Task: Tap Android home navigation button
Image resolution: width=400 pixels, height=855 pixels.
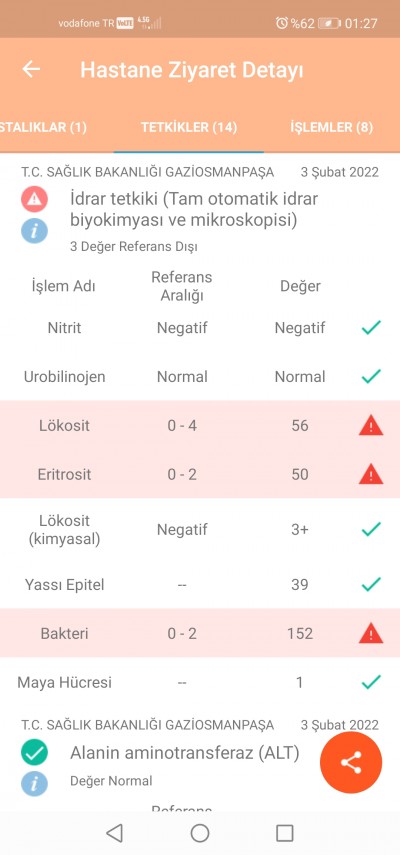Action: [x=200, y=833]
